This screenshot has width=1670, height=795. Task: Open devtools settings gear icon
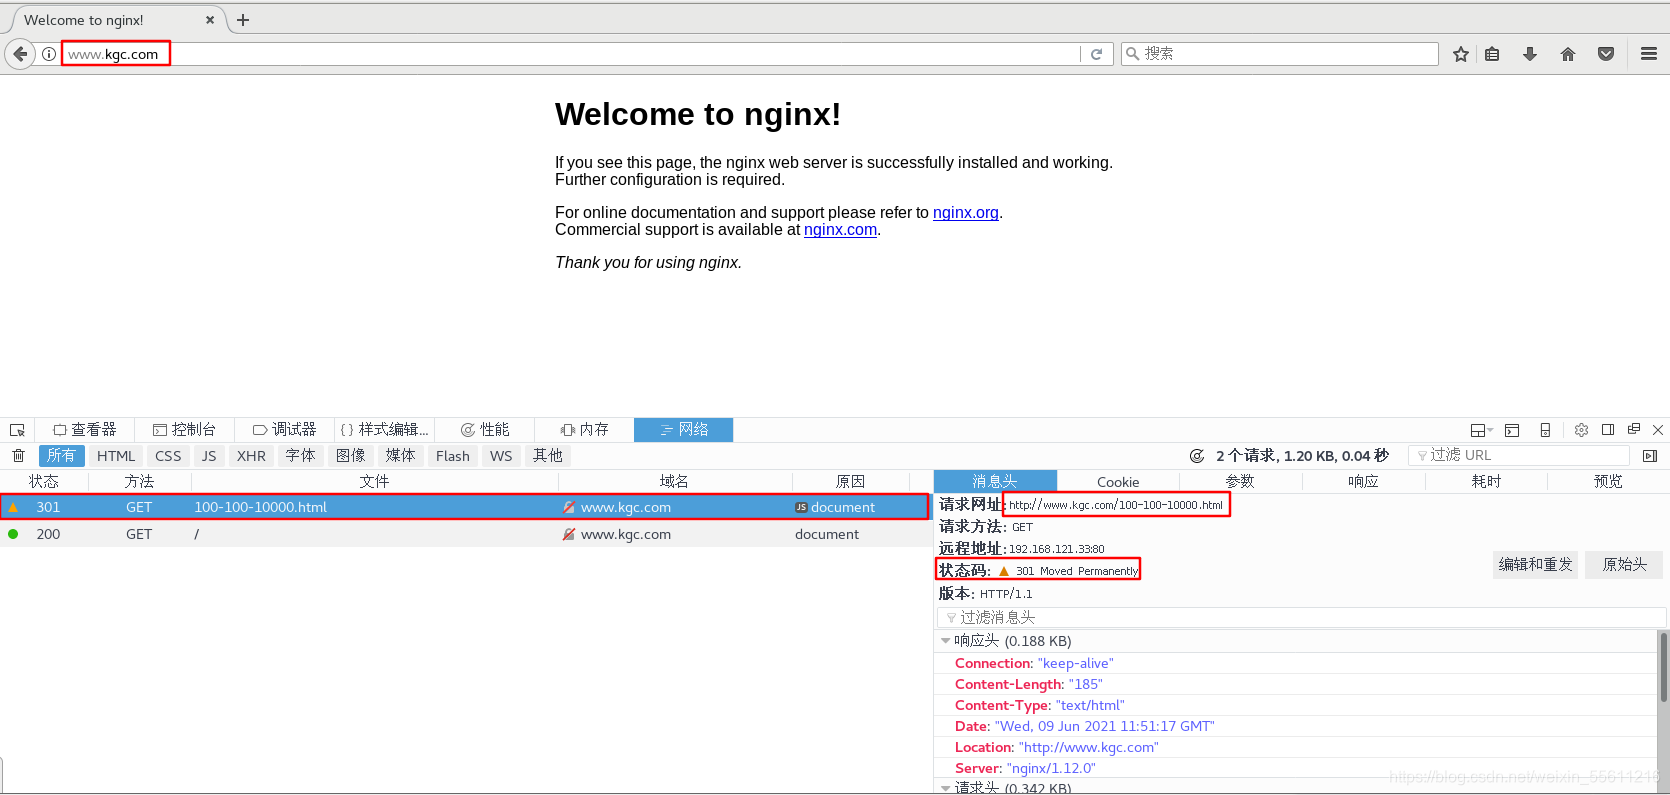point(1581,430)
